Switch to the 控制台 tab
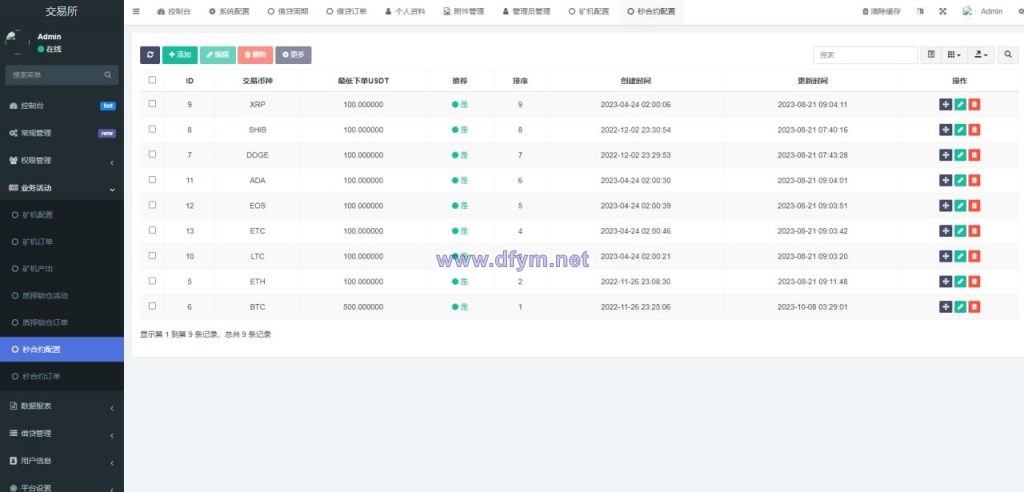 [174, 11]
